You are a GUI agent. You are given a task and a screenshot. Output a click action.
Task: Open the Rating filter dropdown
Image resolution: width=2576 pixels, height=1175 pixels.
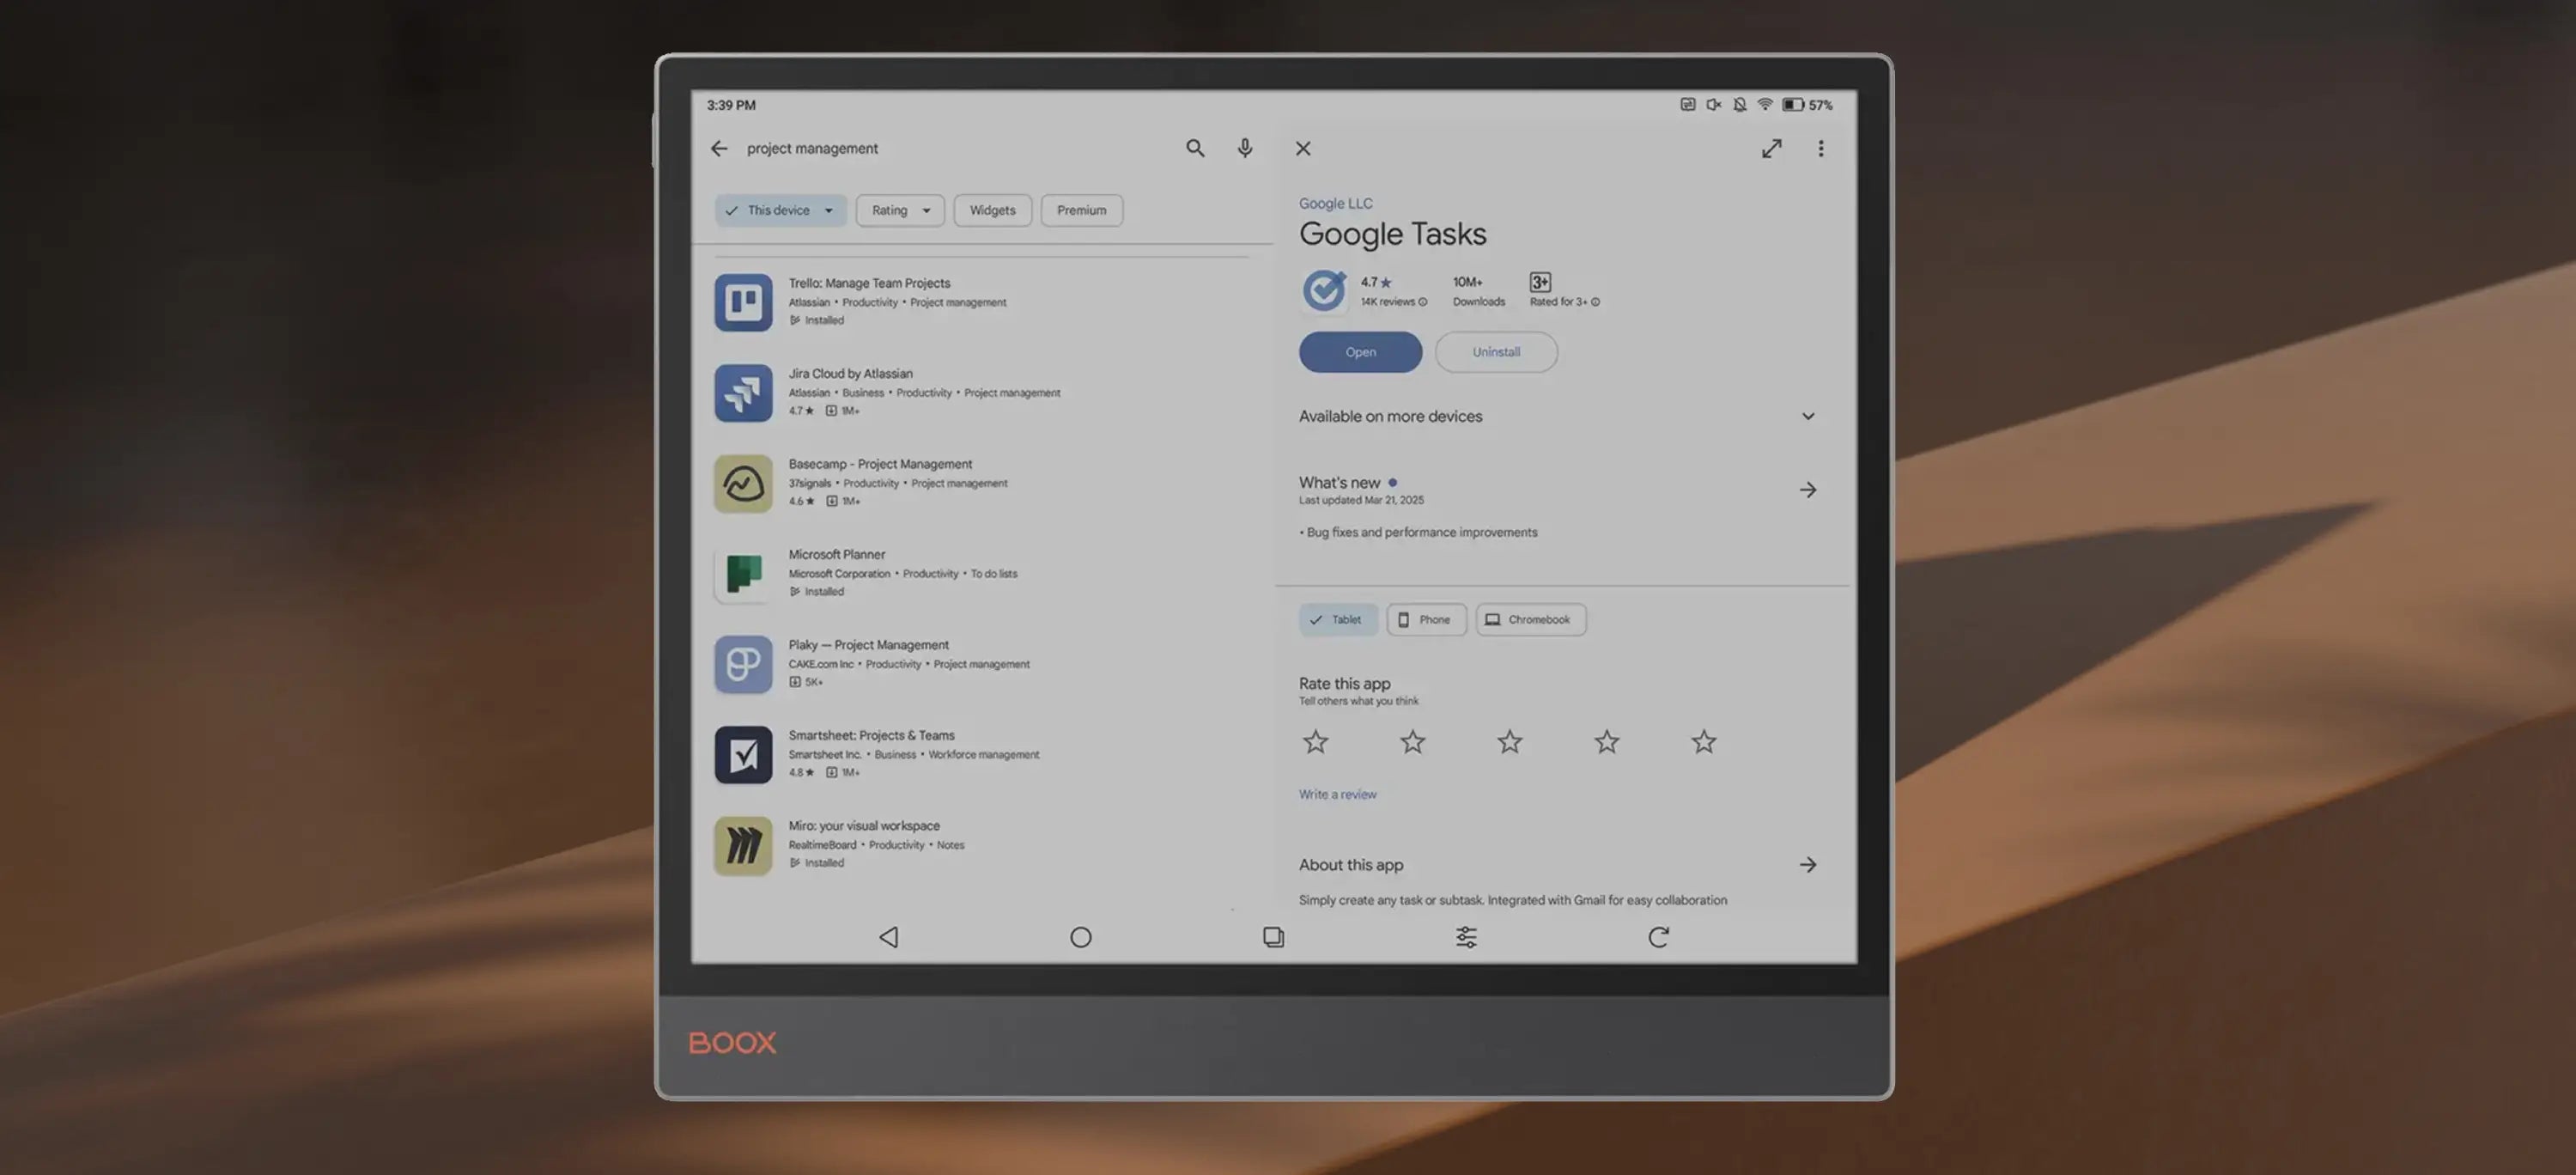click(899, 210)
